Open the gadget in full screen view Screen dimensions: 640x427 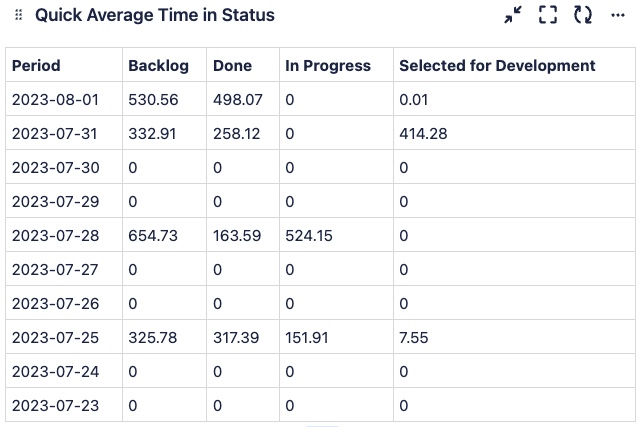point(547,15)
